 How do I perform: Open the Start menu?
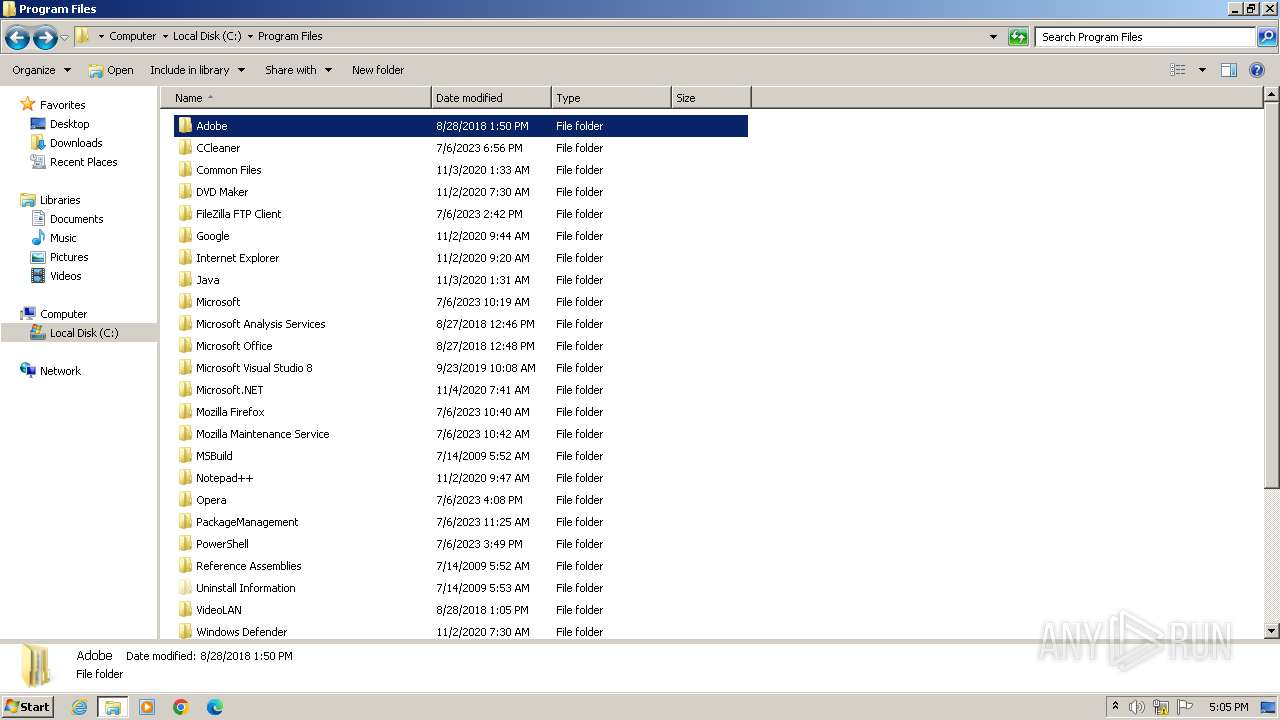(28, 706)
